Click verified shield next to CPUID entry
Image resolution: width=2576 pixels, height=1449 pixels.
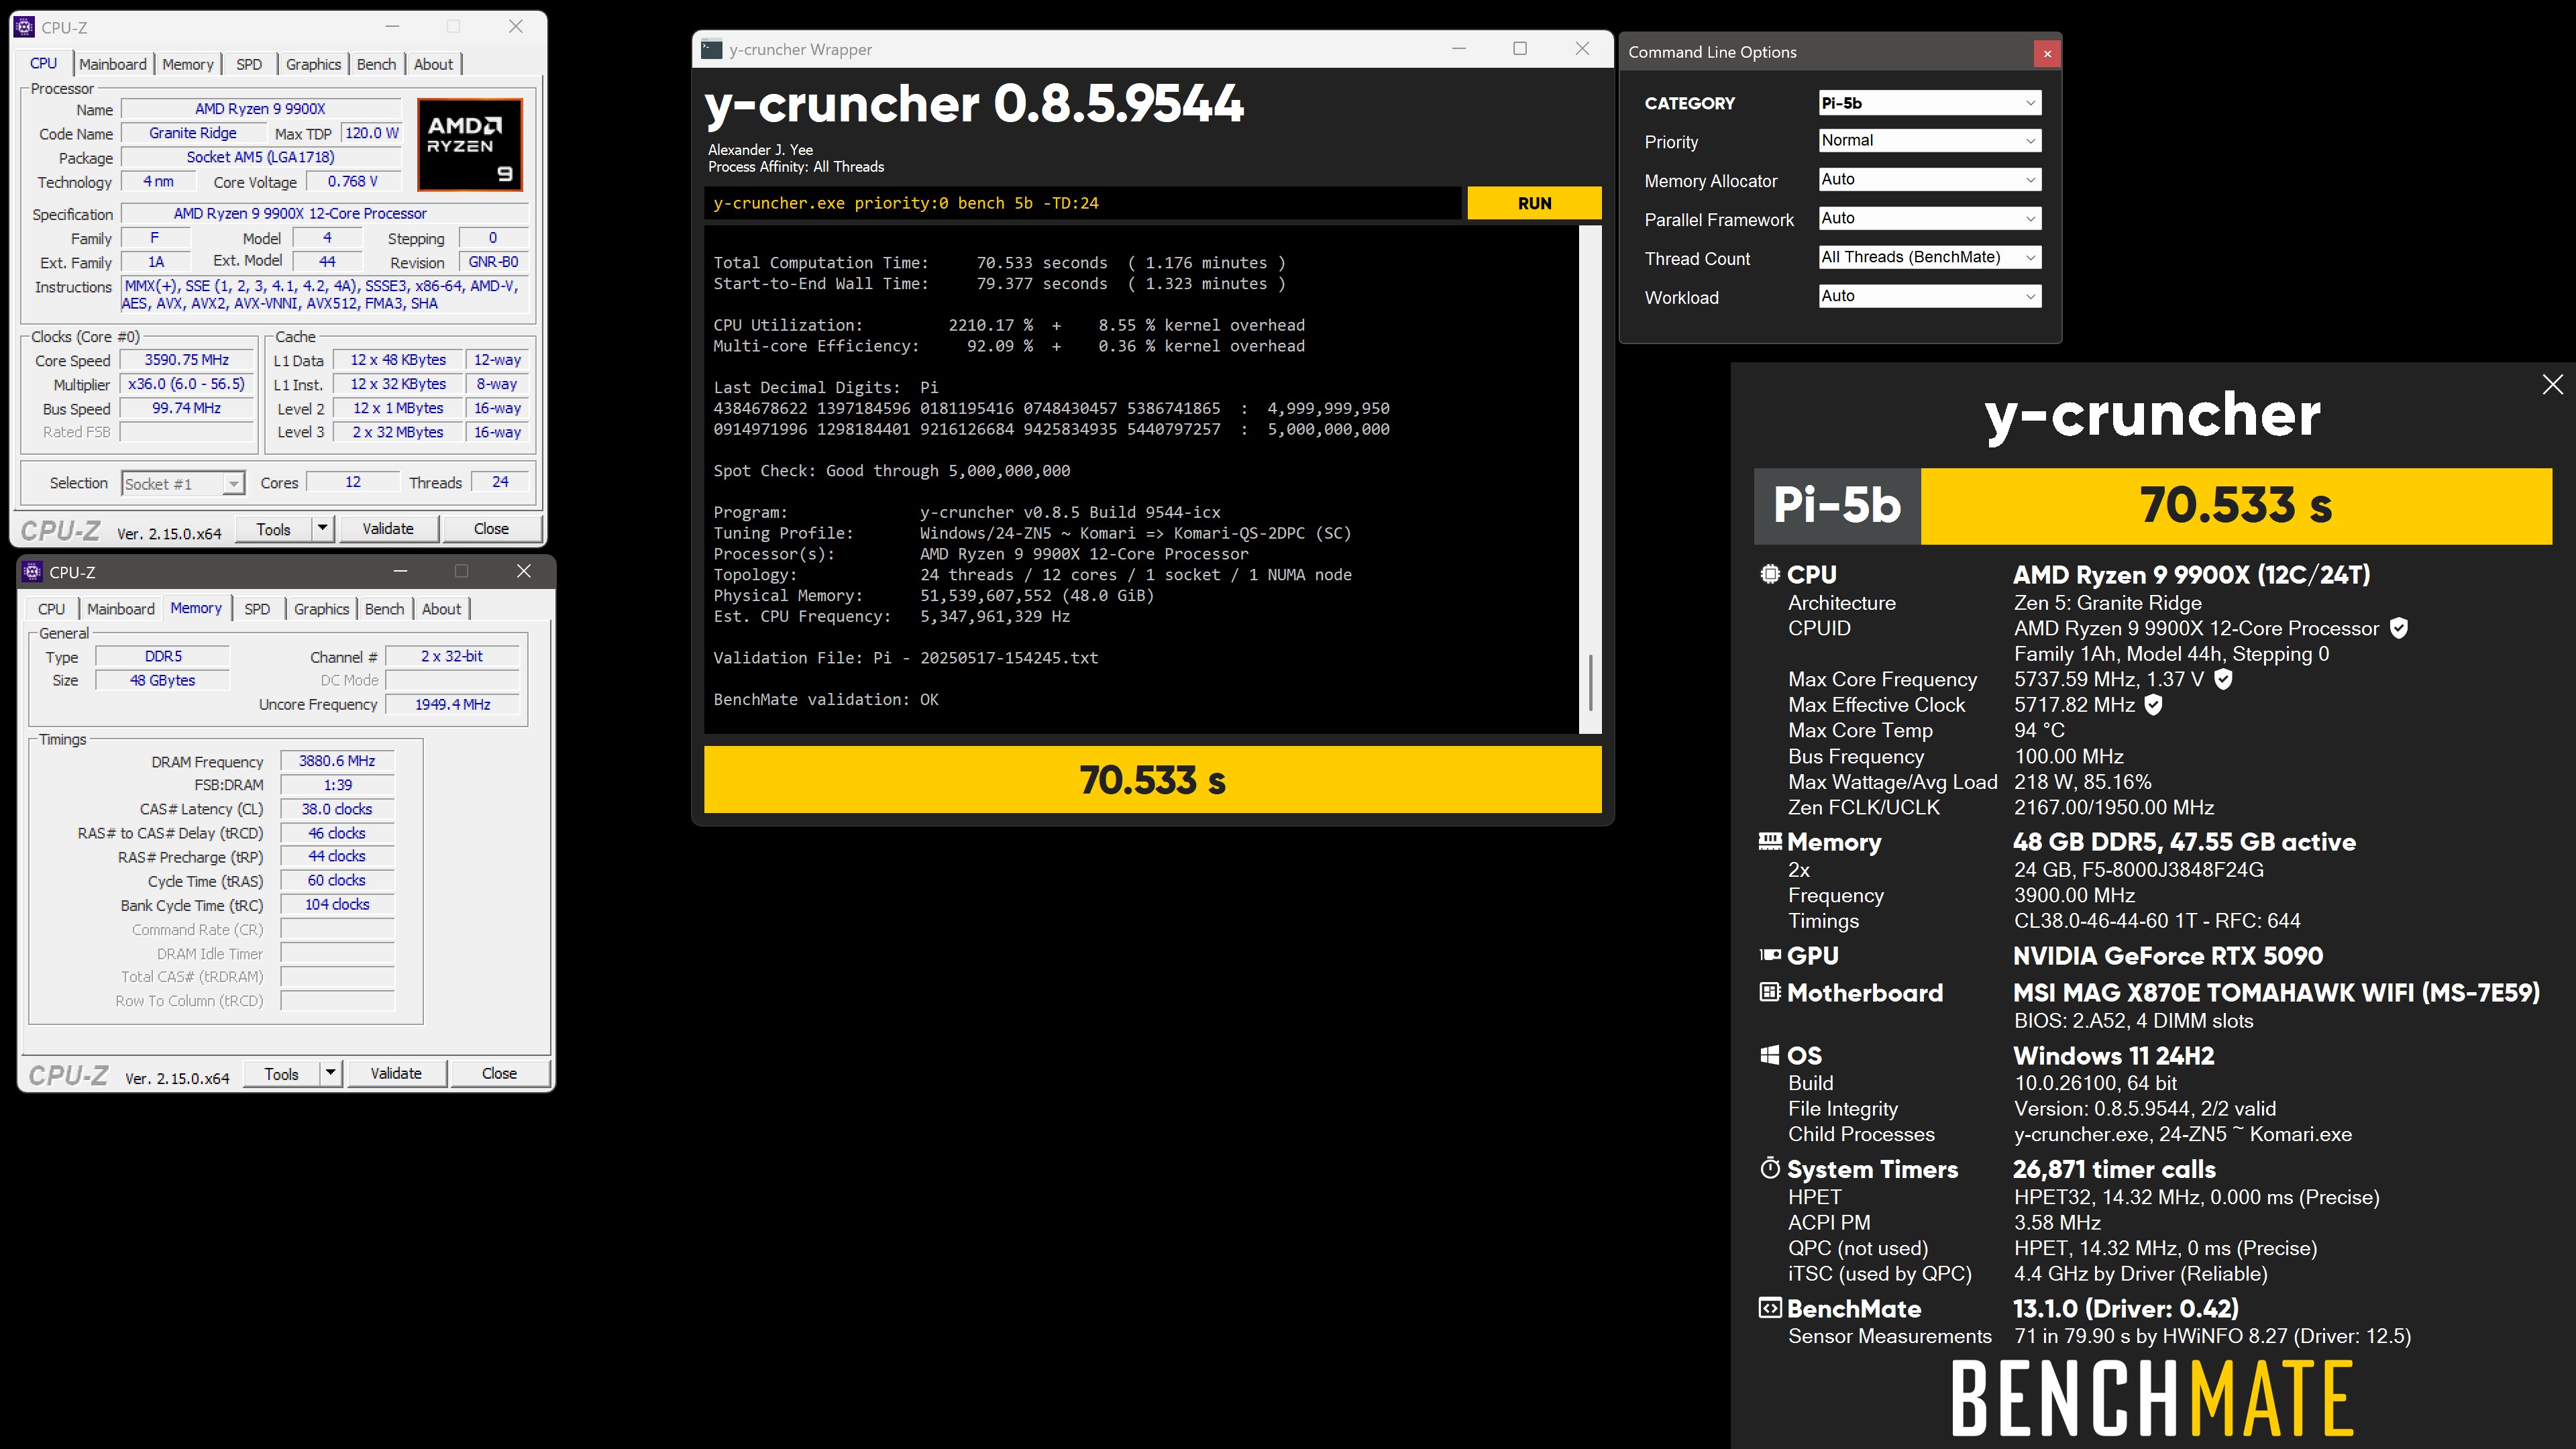[x=2398, y=628]
